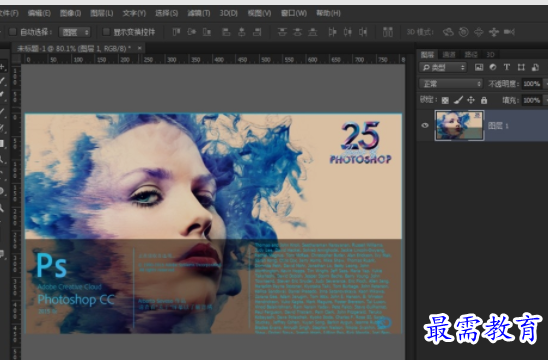This screenshot has width=548, height=360.
Task: Click Align right edges icon
Action: pyautogui.click(x=257, y=32)
